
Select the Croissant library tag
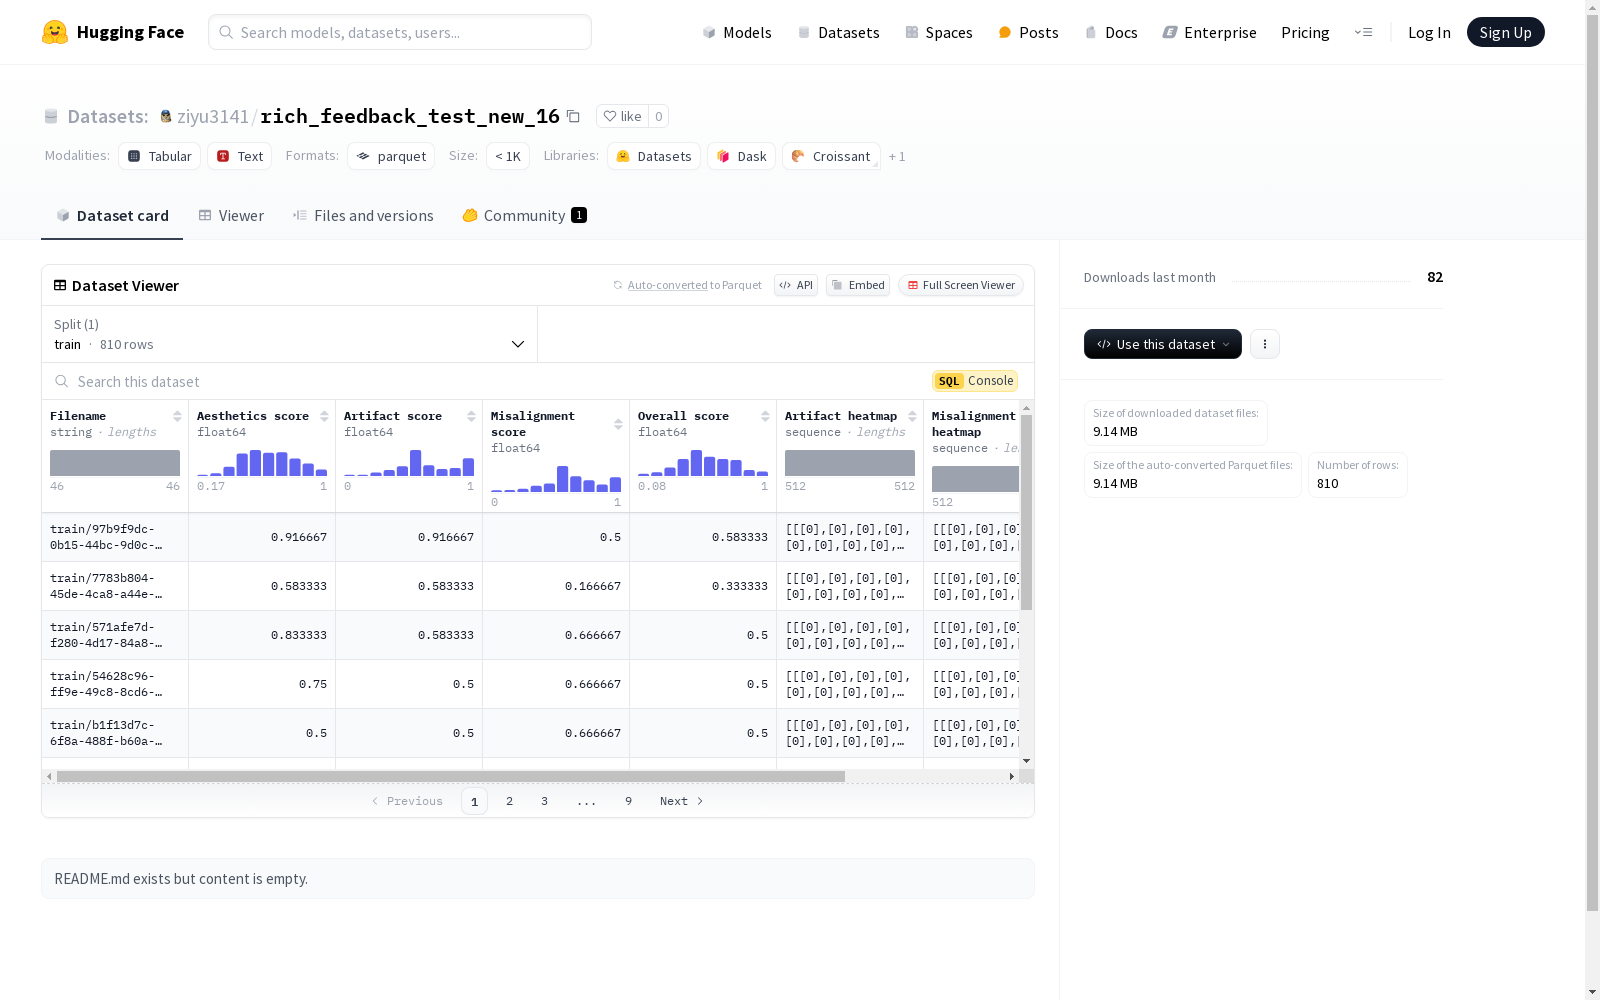(831, 156)
